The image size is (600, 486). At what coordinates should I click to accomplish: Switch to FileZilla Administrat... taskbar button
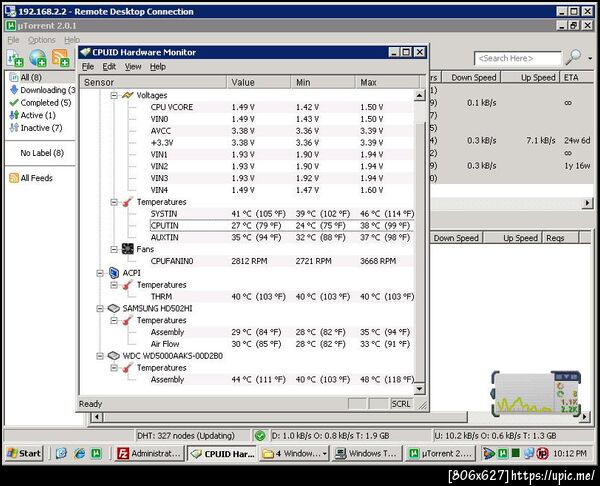[x=149, y=454]
